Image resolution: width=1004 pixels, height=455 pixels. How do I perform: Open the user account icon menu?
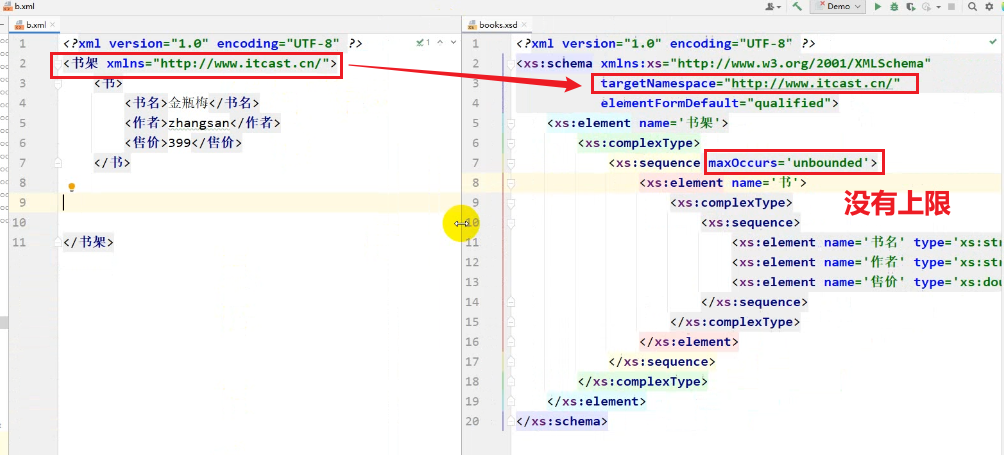point(773,6)
